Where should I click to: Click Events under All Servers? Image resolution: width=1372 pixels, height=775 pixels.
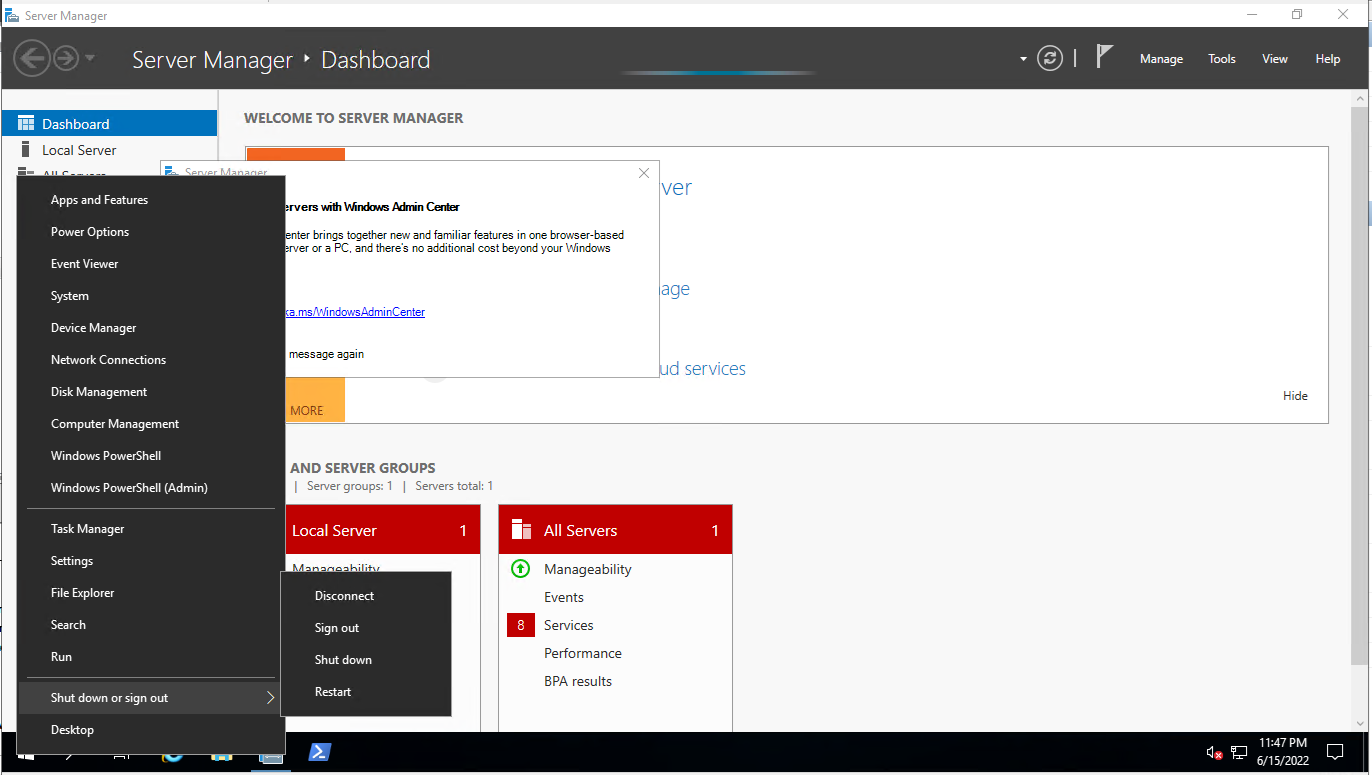[x=564, y=597]
